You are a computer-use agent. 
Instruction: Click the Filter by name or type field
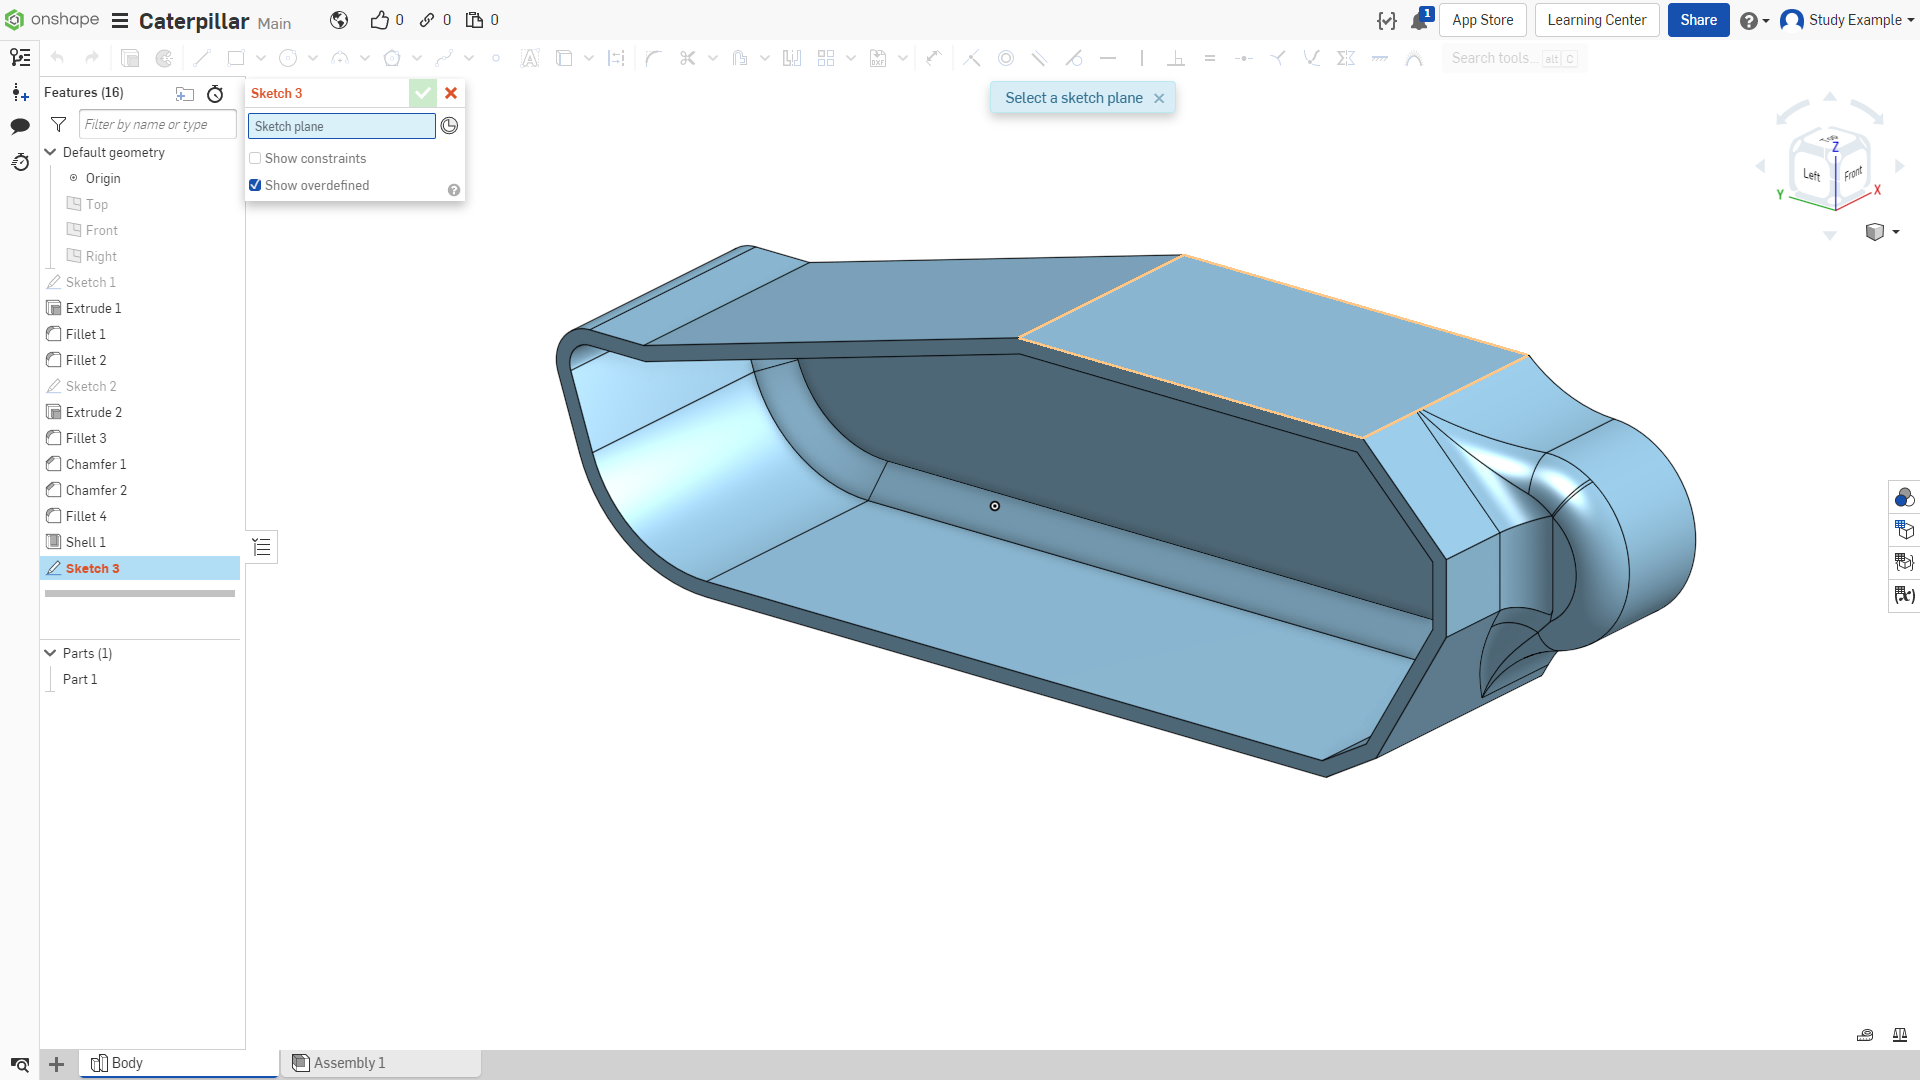(x=158, y=125)
